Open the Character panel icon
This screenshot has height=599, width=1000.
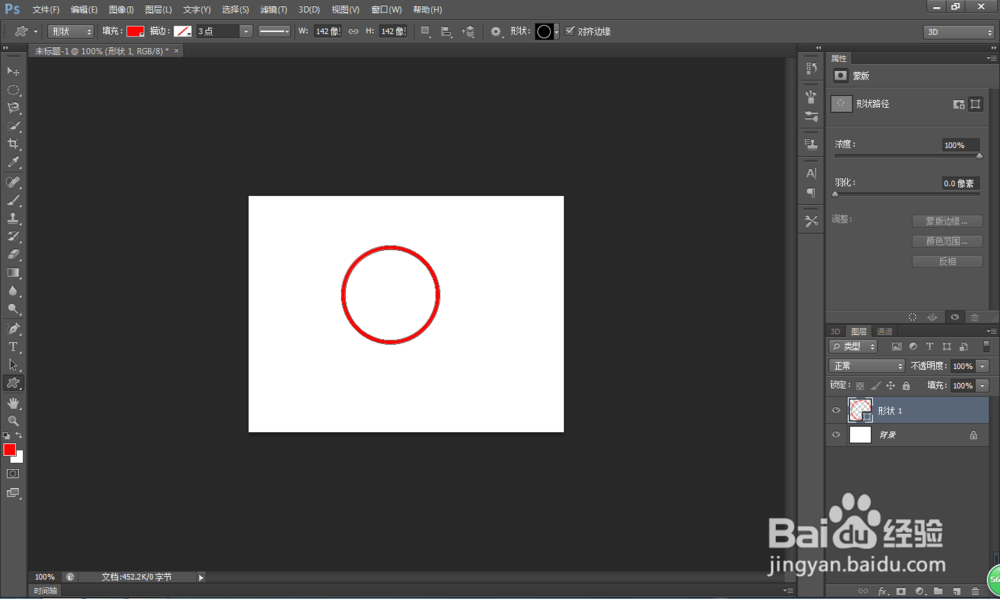pos(811,173)
